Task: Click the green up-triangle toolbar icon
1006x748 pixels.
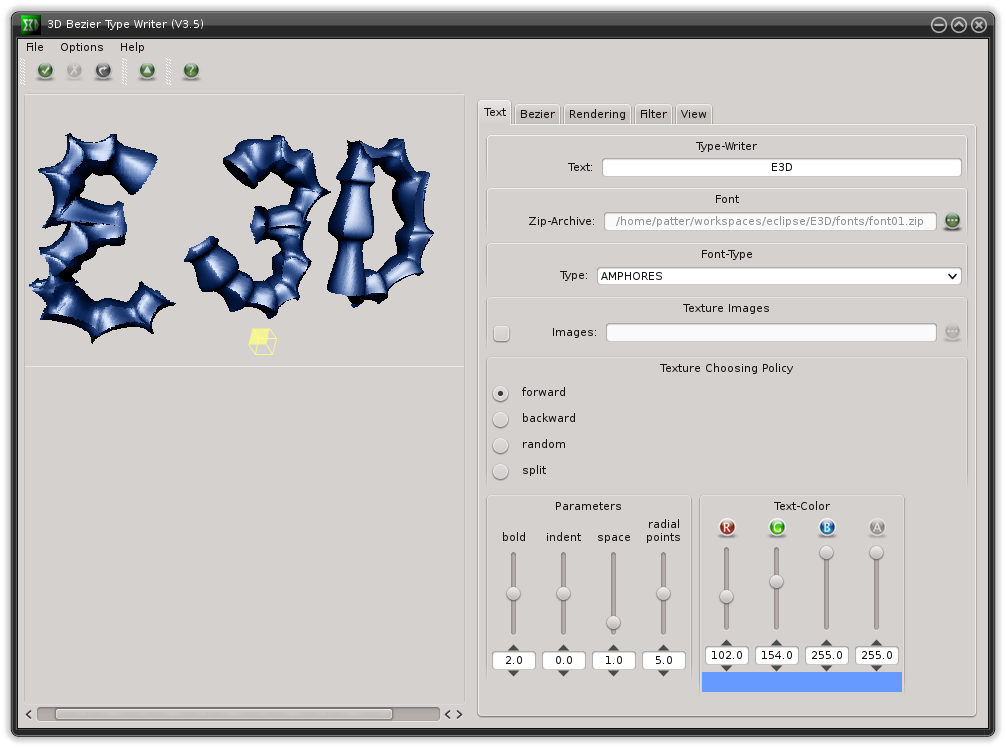Action: (x=147, y=71)
